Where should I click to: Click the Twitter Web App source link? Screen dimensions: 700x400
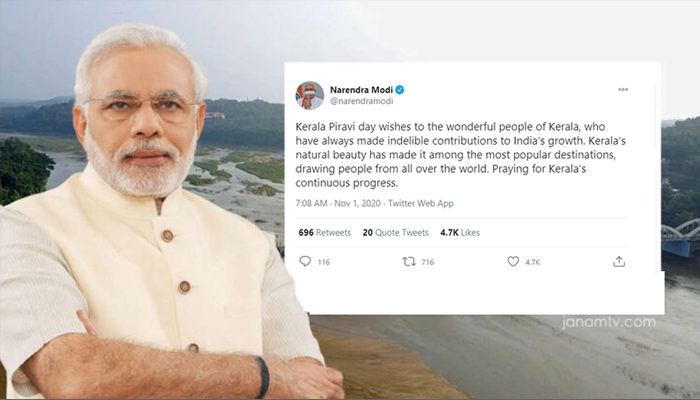pos(421,203)
